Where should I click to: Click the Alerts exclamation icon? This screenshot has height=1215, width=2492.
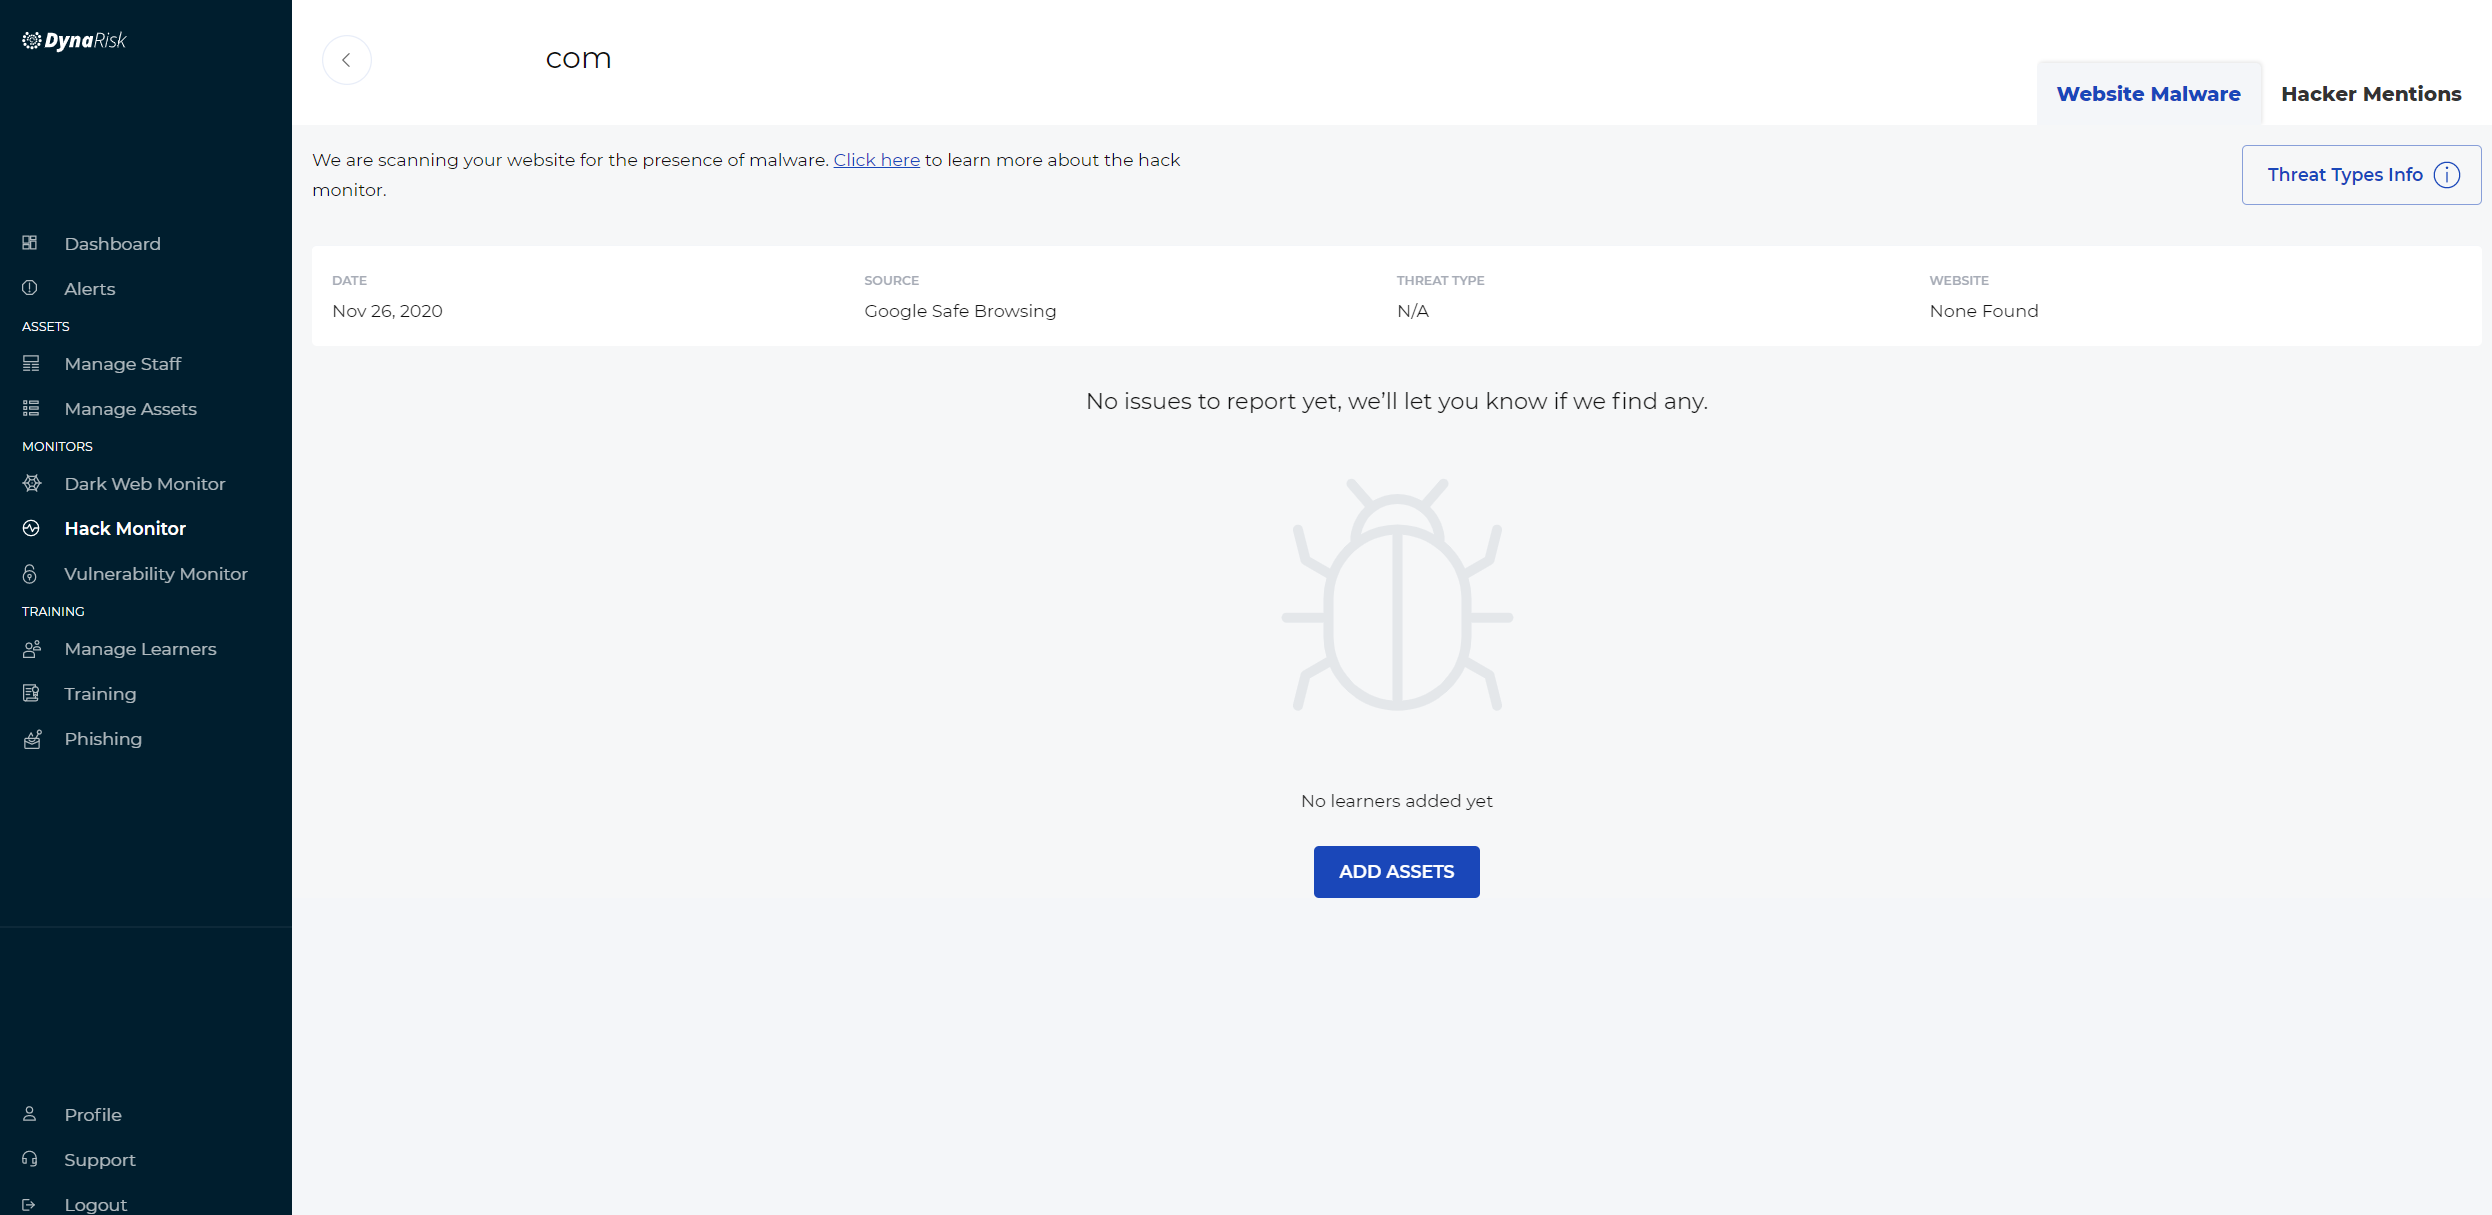pyautogui.click(x=30, y=288)
